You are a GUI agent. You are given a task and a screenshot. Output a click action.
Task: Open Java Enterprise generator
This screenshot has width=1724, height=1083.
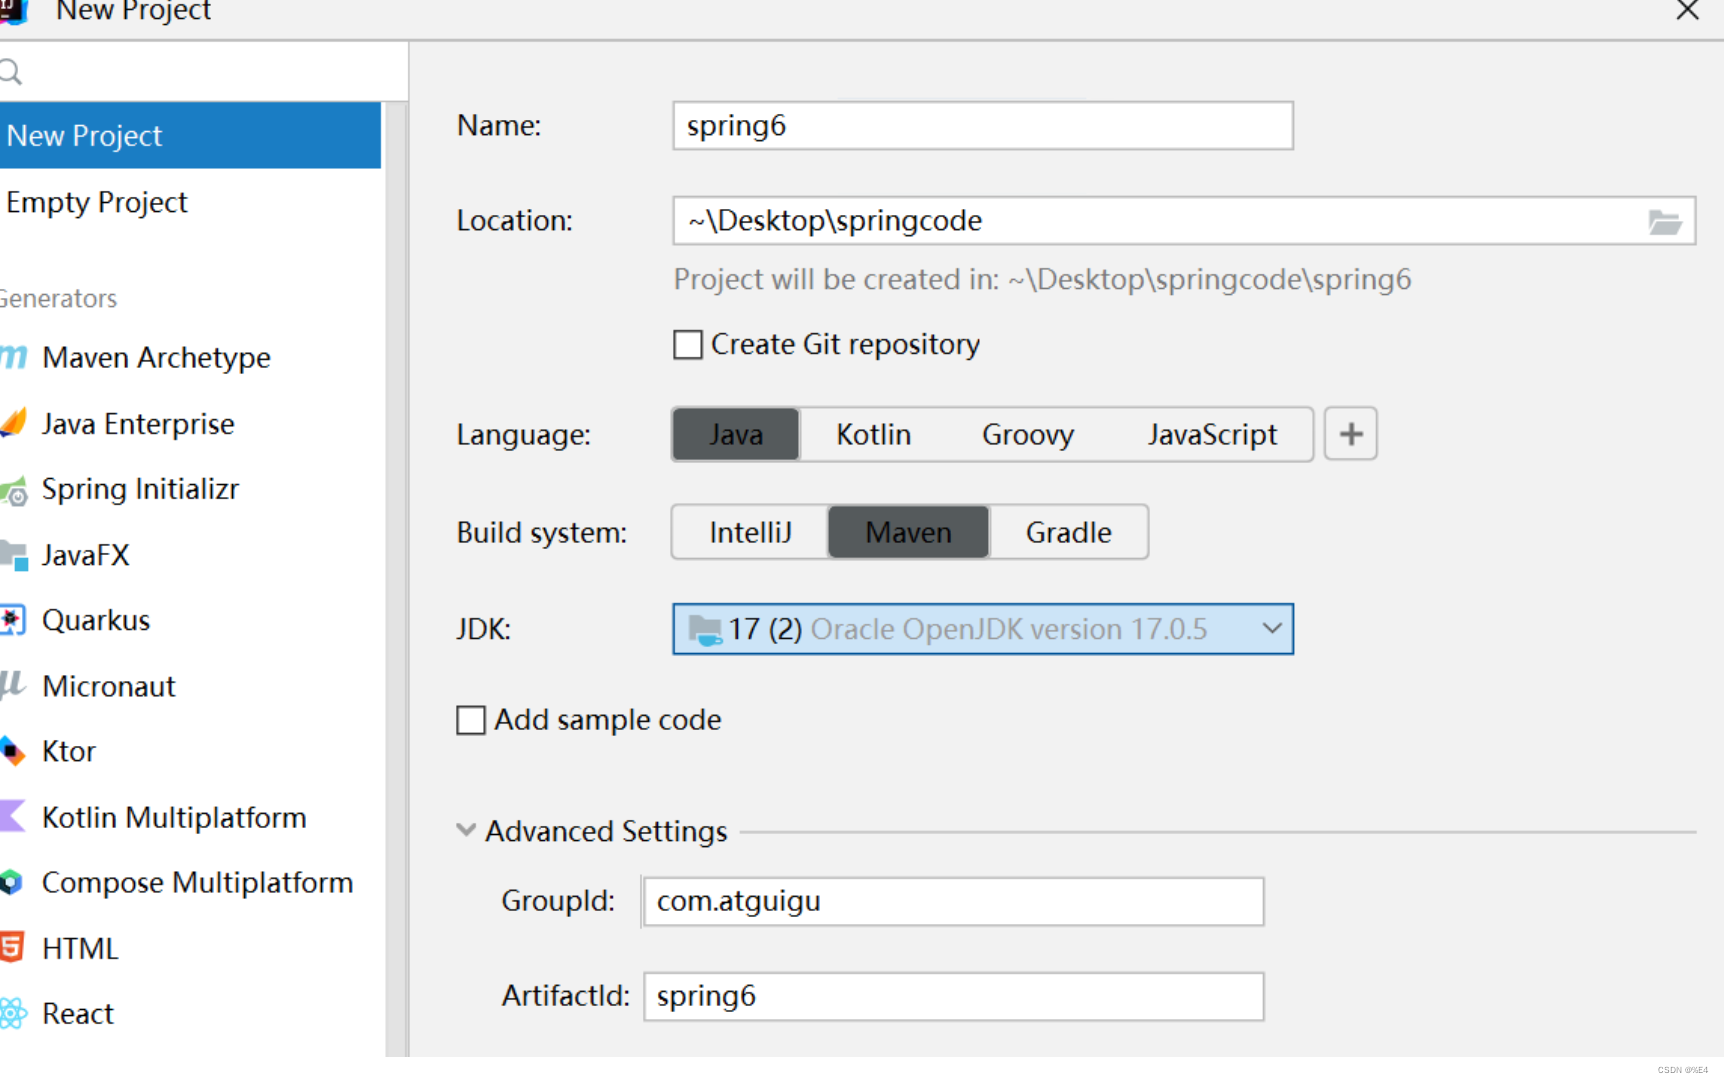pos(190,423)
